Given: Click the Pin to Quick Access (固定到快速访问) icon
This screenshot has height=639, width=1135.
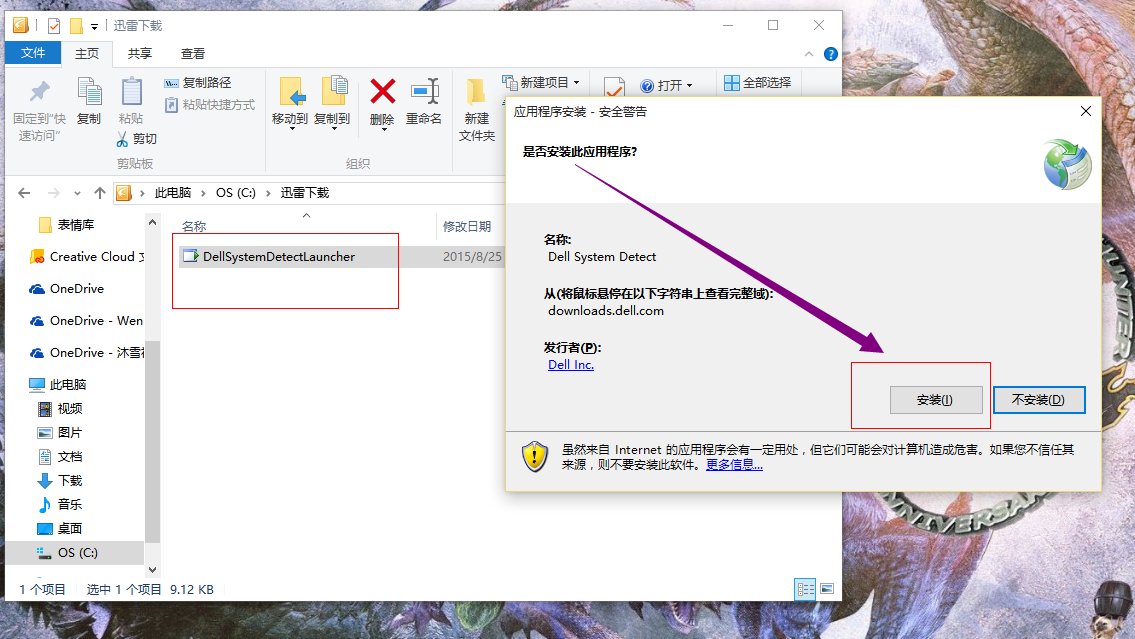Looking at the screenshot, I should coord(40,91).
